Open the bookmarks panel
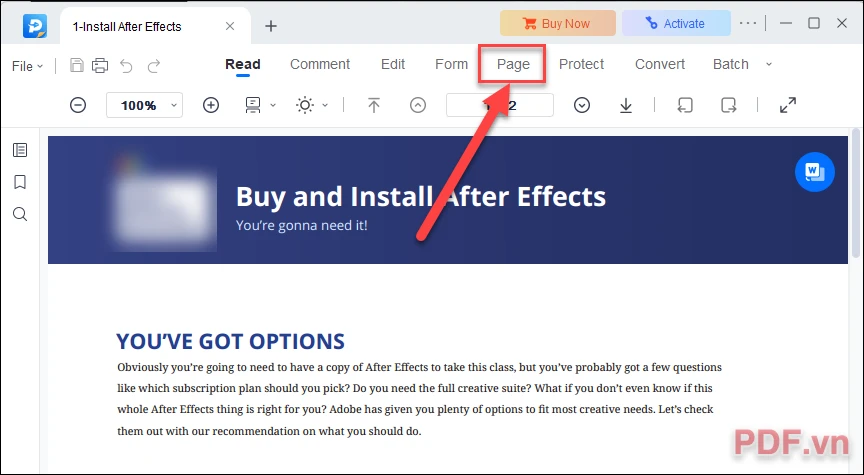Image resolution: width=864 pixels, height=475 pixels. [20, 182]
